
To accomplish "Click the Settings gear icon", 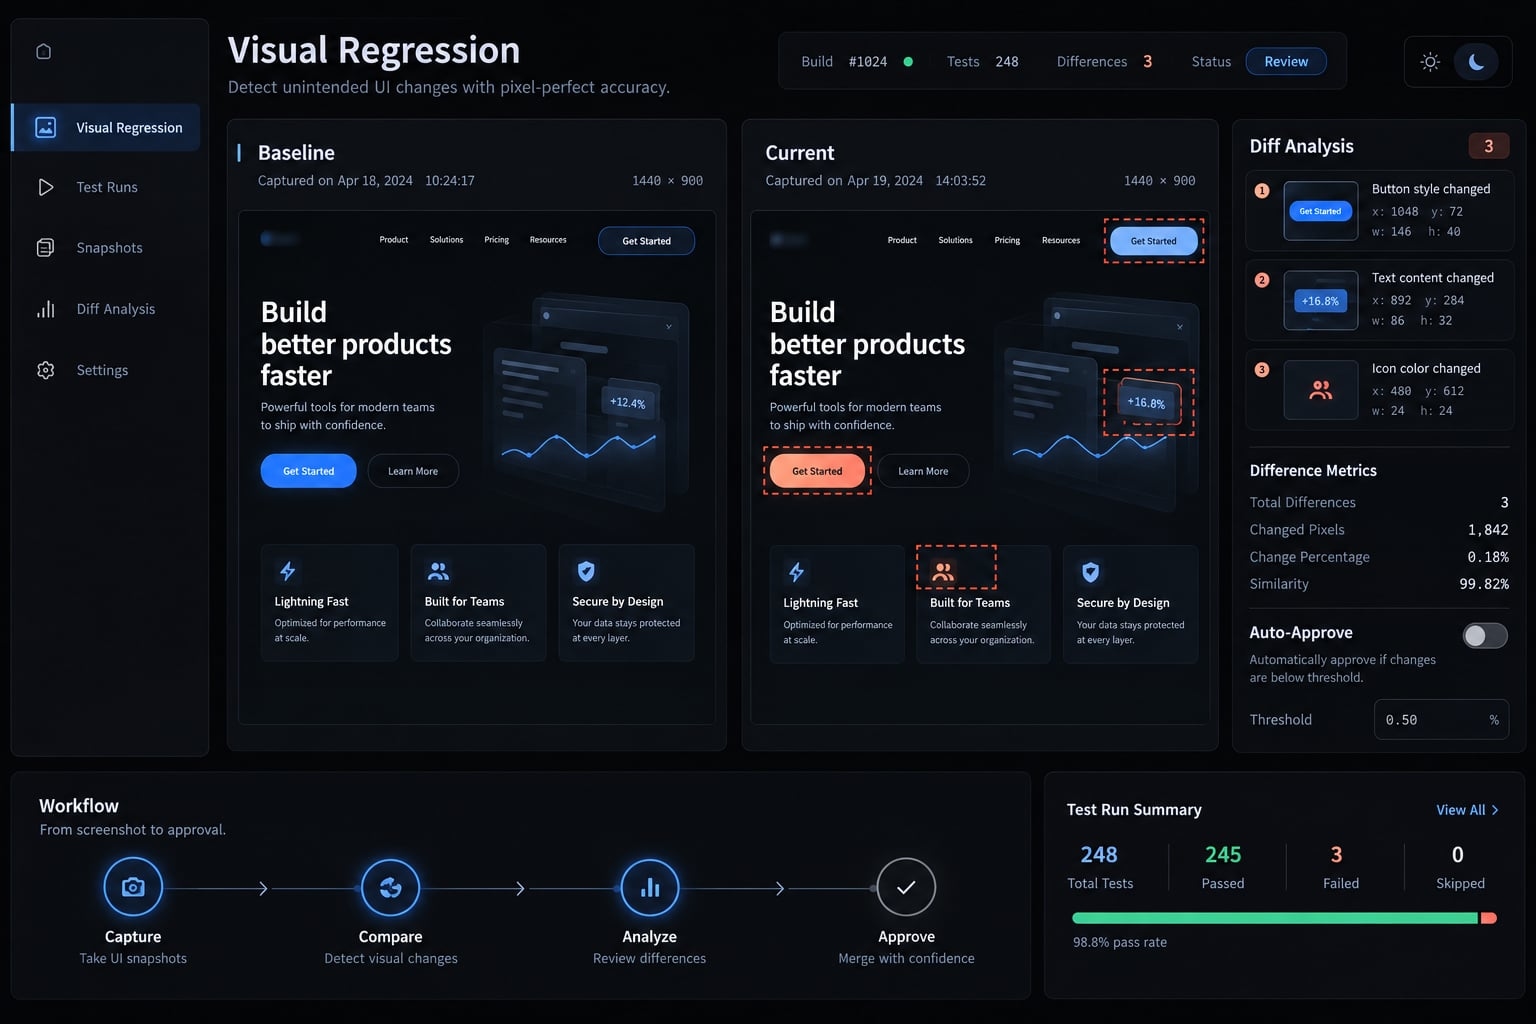I will point(45,370).
